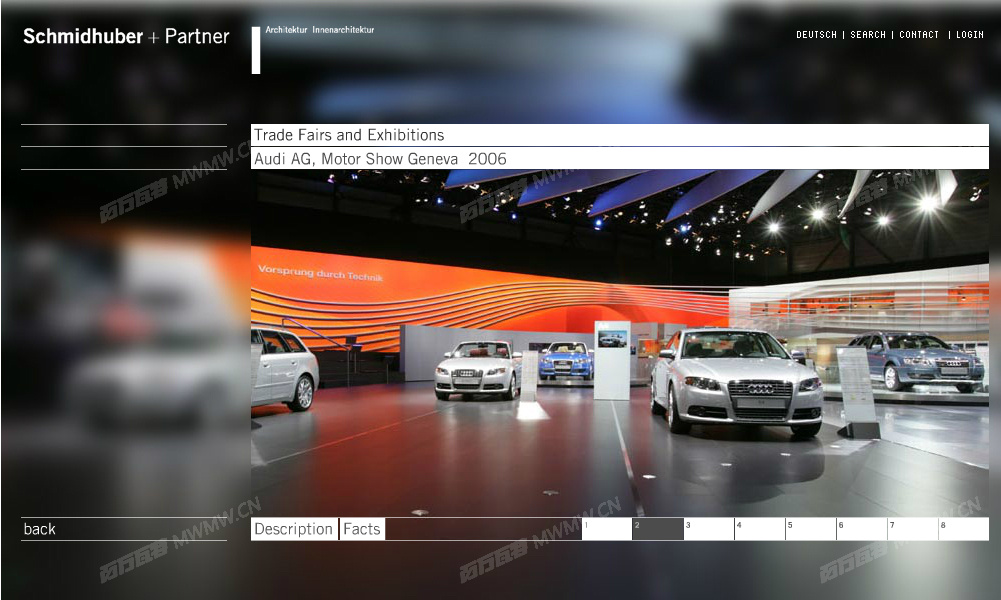The height and width of the screenshot is (600, 1001).
Task: Show gallery image 3
Action: click(709, 529)
